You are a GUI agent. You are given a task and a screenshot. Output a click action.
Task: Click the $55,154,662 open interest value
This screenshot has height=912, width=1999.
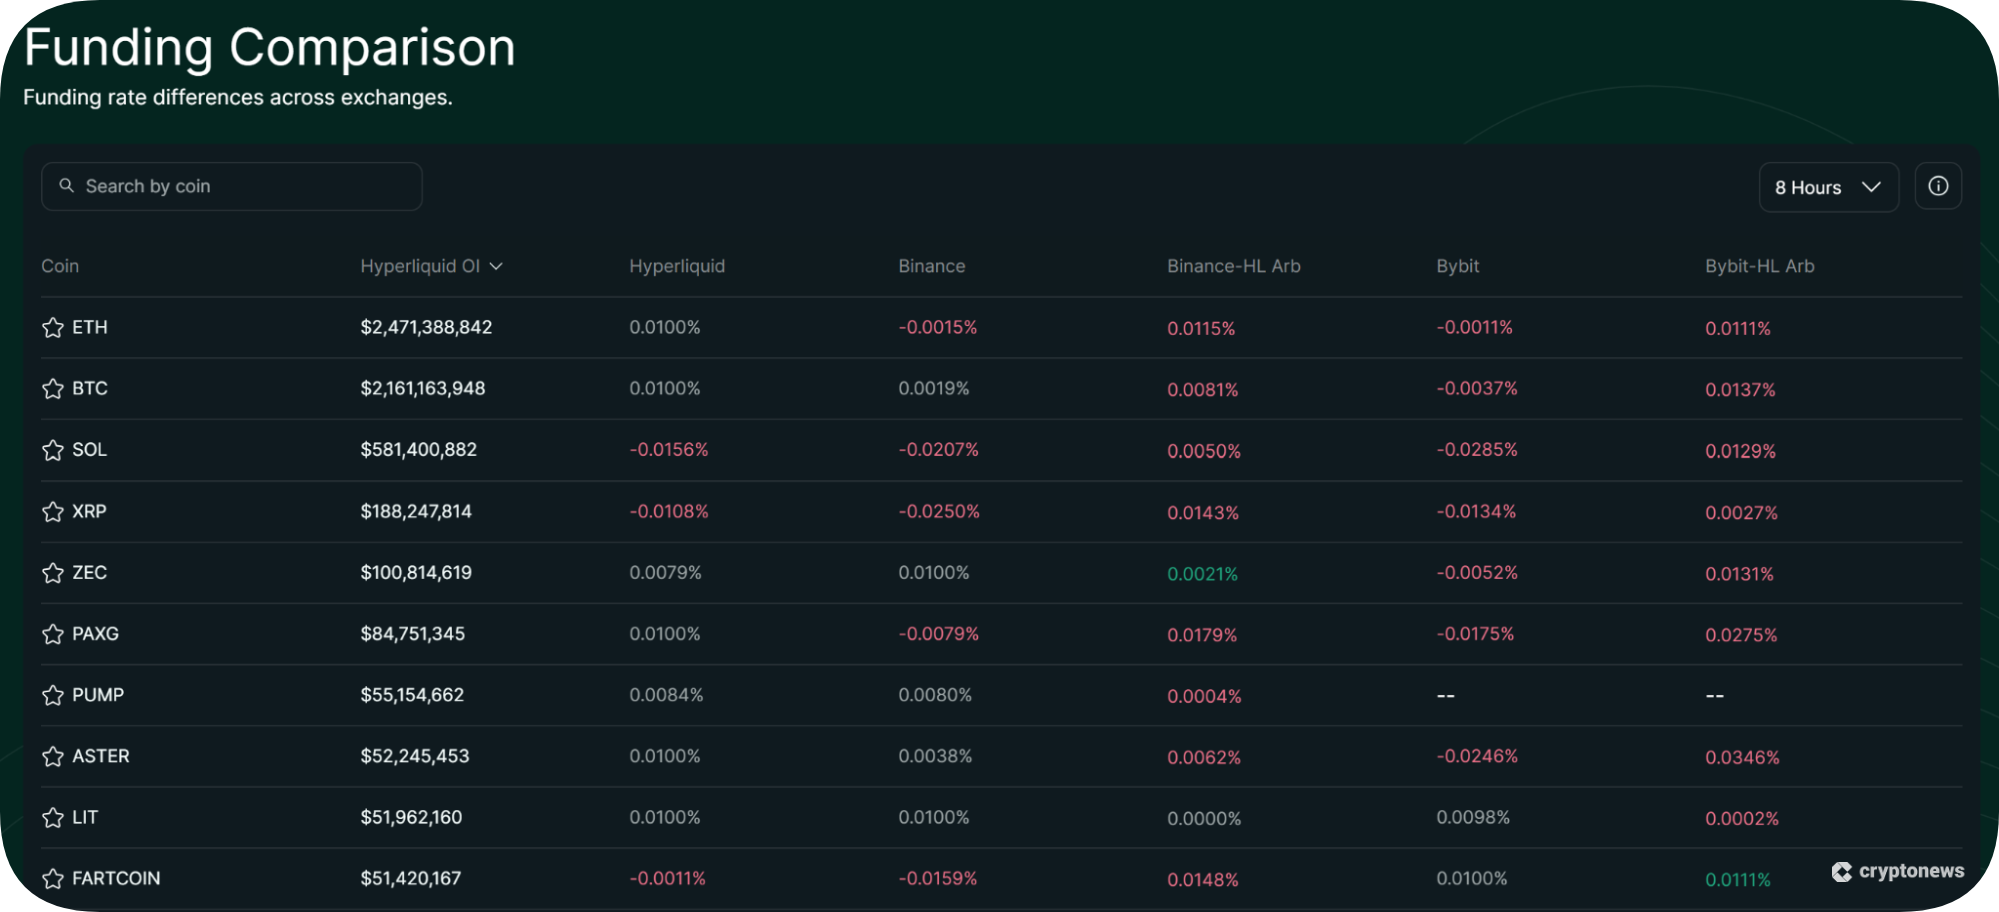click(412, 694)
